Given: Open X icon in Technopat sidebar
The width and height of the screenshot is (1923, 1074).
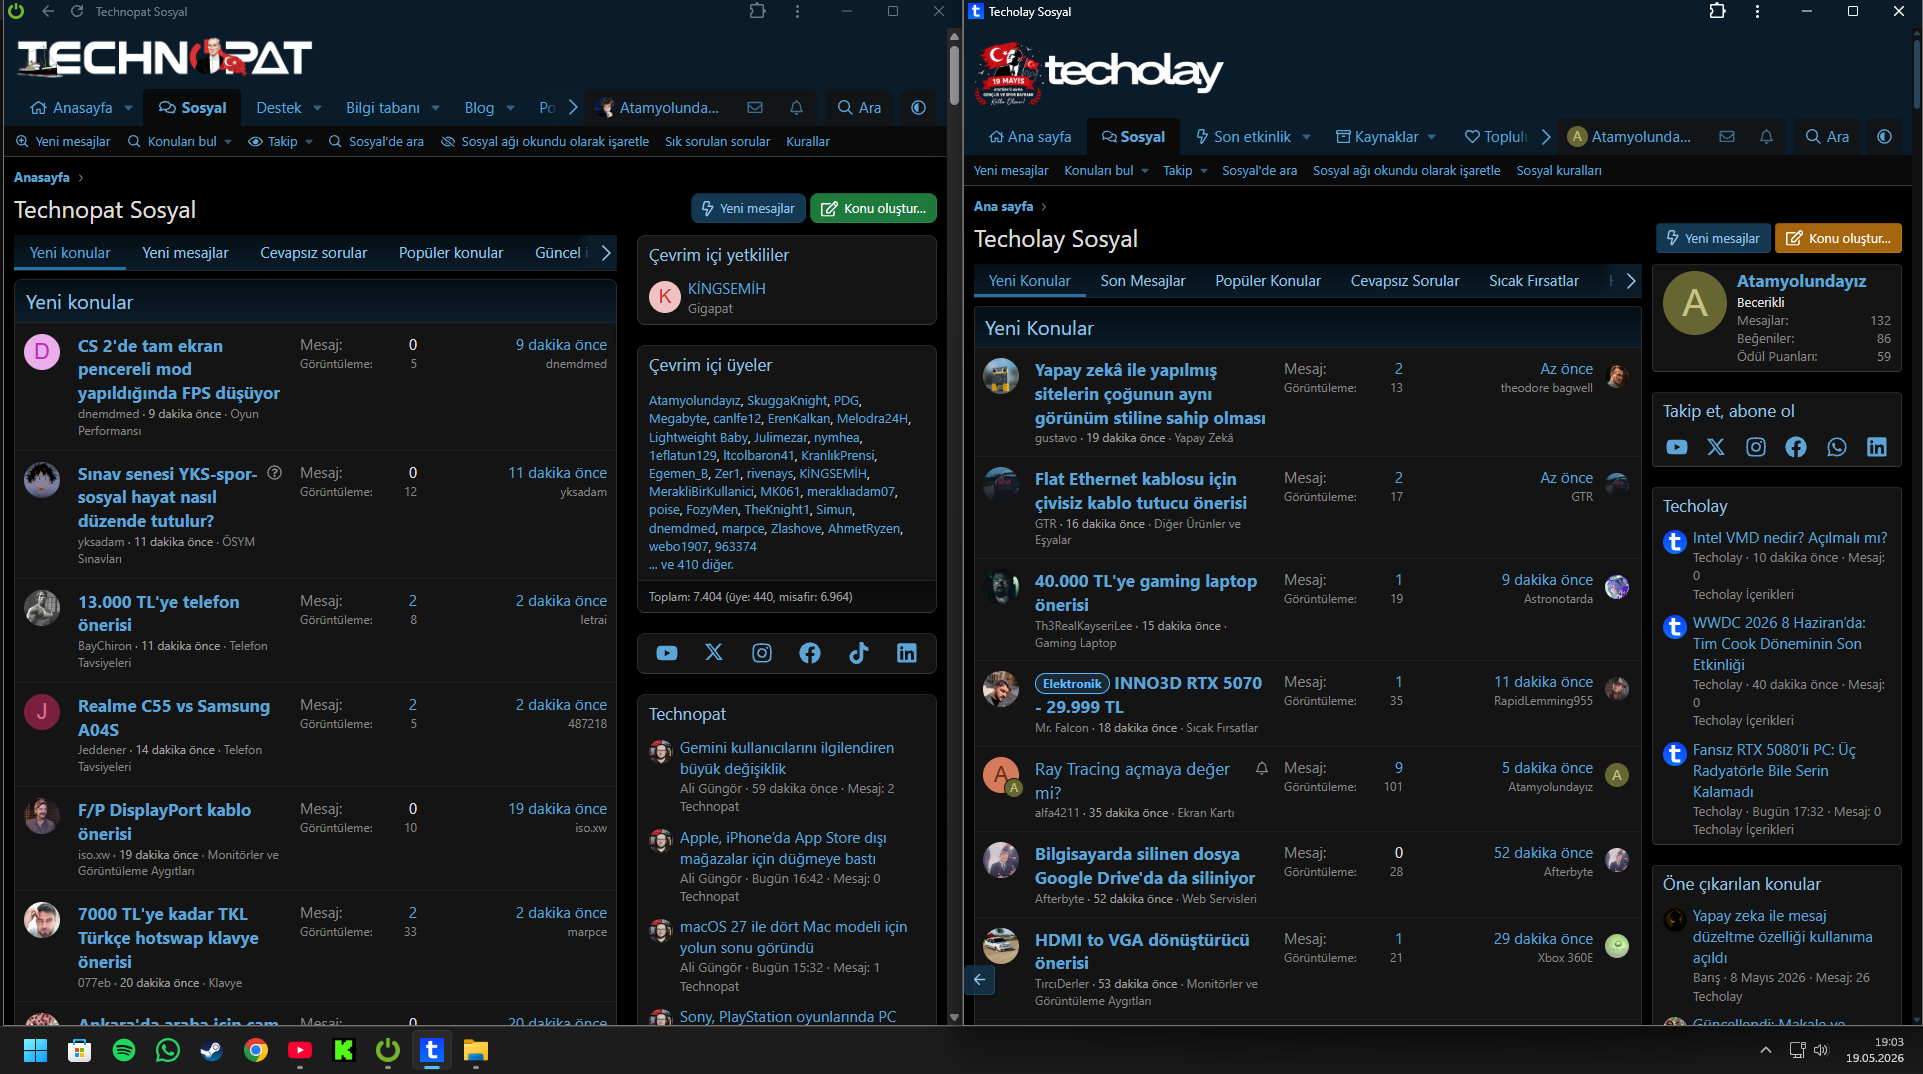Looking at the screenshot, I should pyautogui.click(x=714, y=653).
